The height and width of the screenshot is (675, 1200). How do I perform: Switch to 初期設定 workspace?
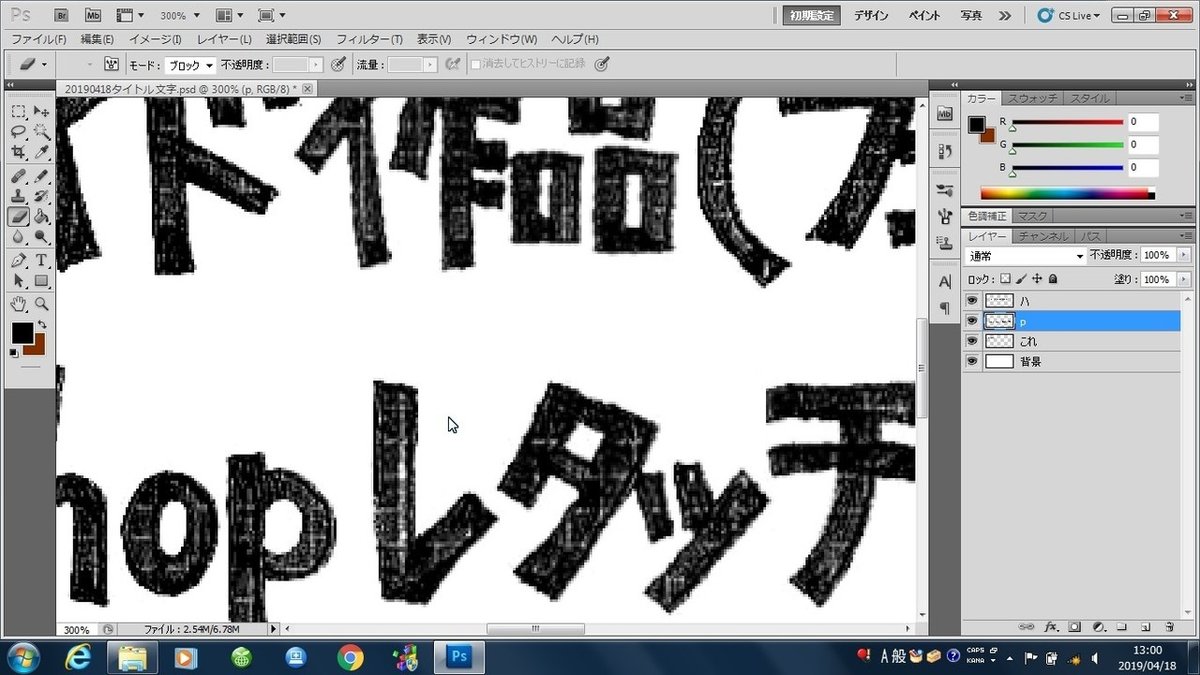(x=812, y=15)
